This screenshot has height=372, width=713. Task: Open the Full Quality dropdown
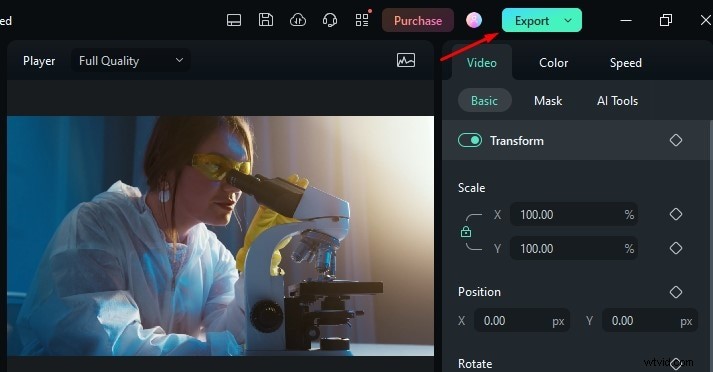[131, 60]
